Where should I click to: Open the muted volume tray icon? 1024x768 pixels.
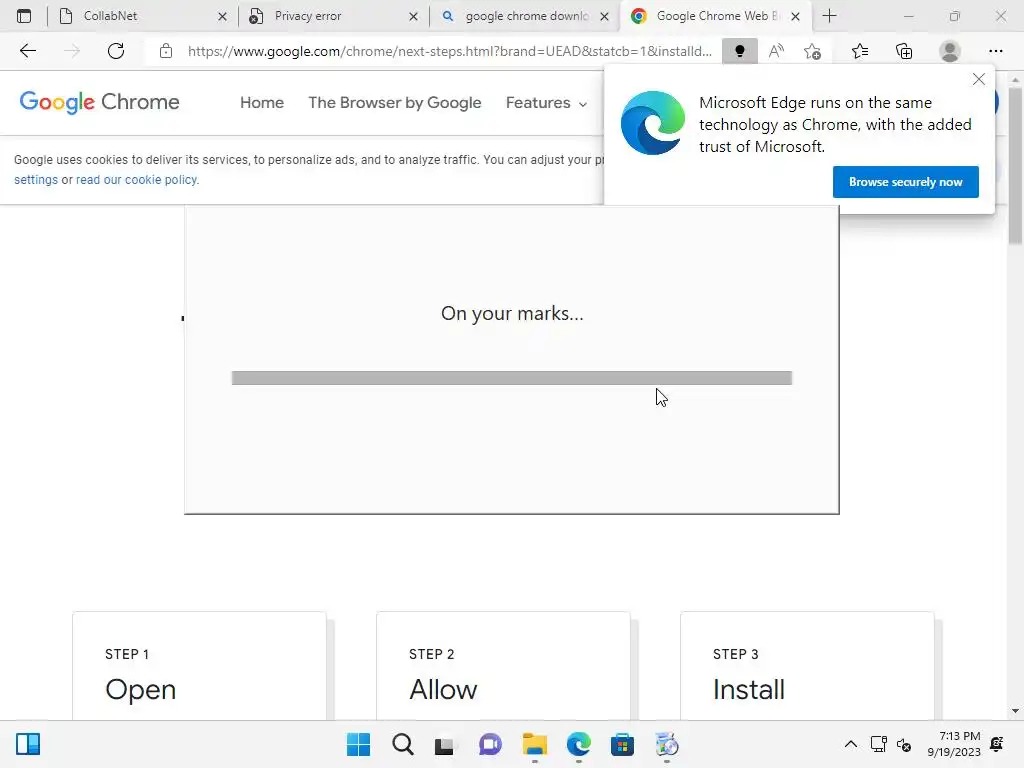904,744
